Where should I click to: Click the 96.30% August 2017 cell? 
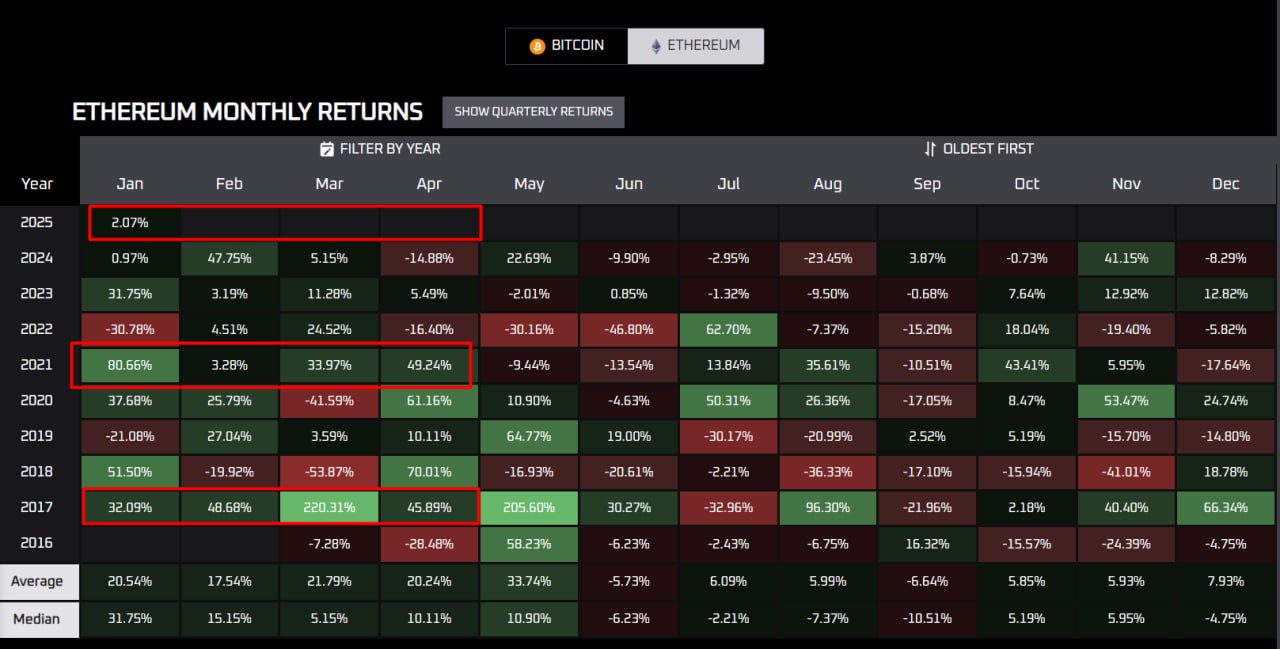coord(828,507)
